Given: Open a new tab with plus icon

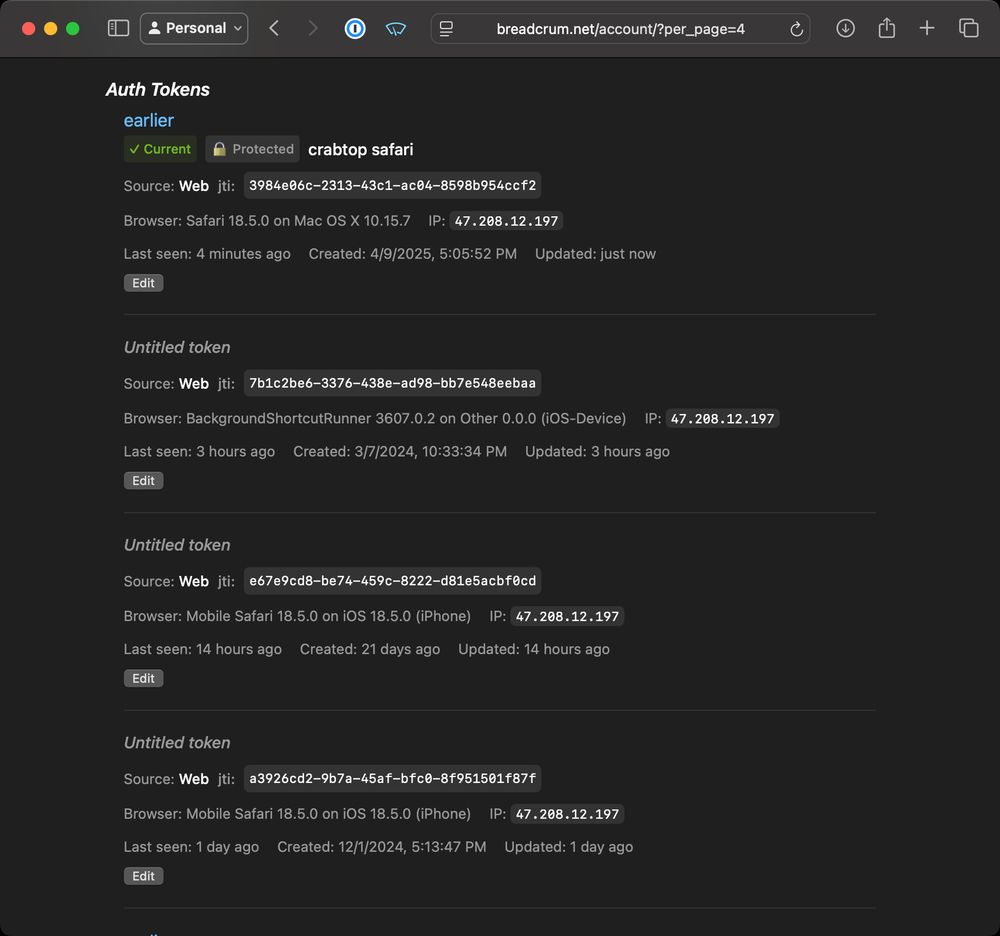Looking at the screenshot, I should click(927, 28).
